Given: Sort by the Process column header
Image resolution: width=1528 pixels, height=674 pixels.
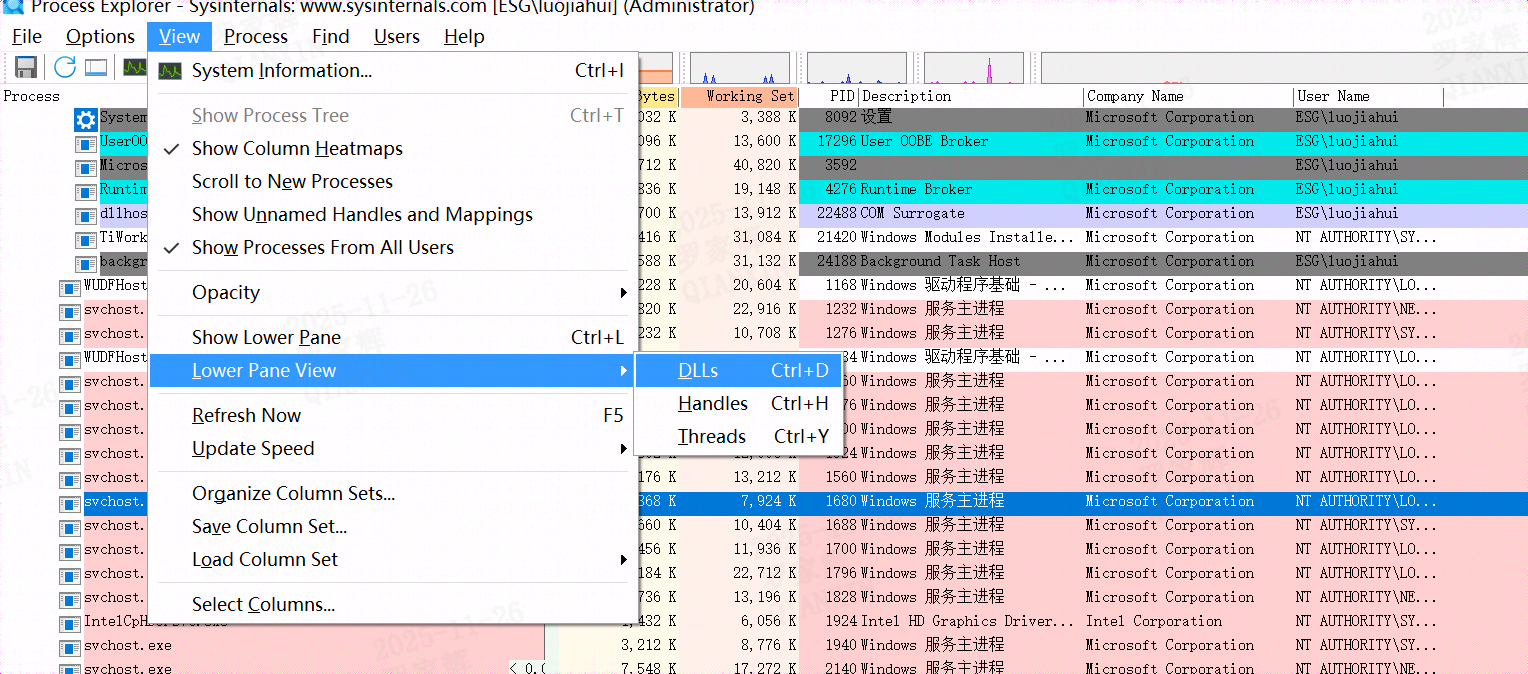Looking at the screenshot, I should (32, 96).
